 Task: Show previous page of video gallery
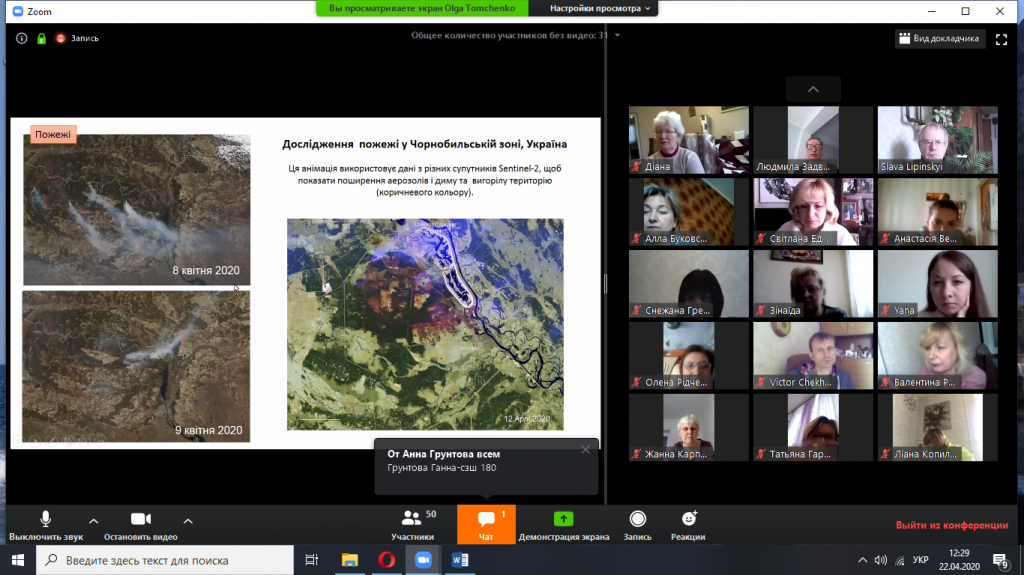point(813,89)
